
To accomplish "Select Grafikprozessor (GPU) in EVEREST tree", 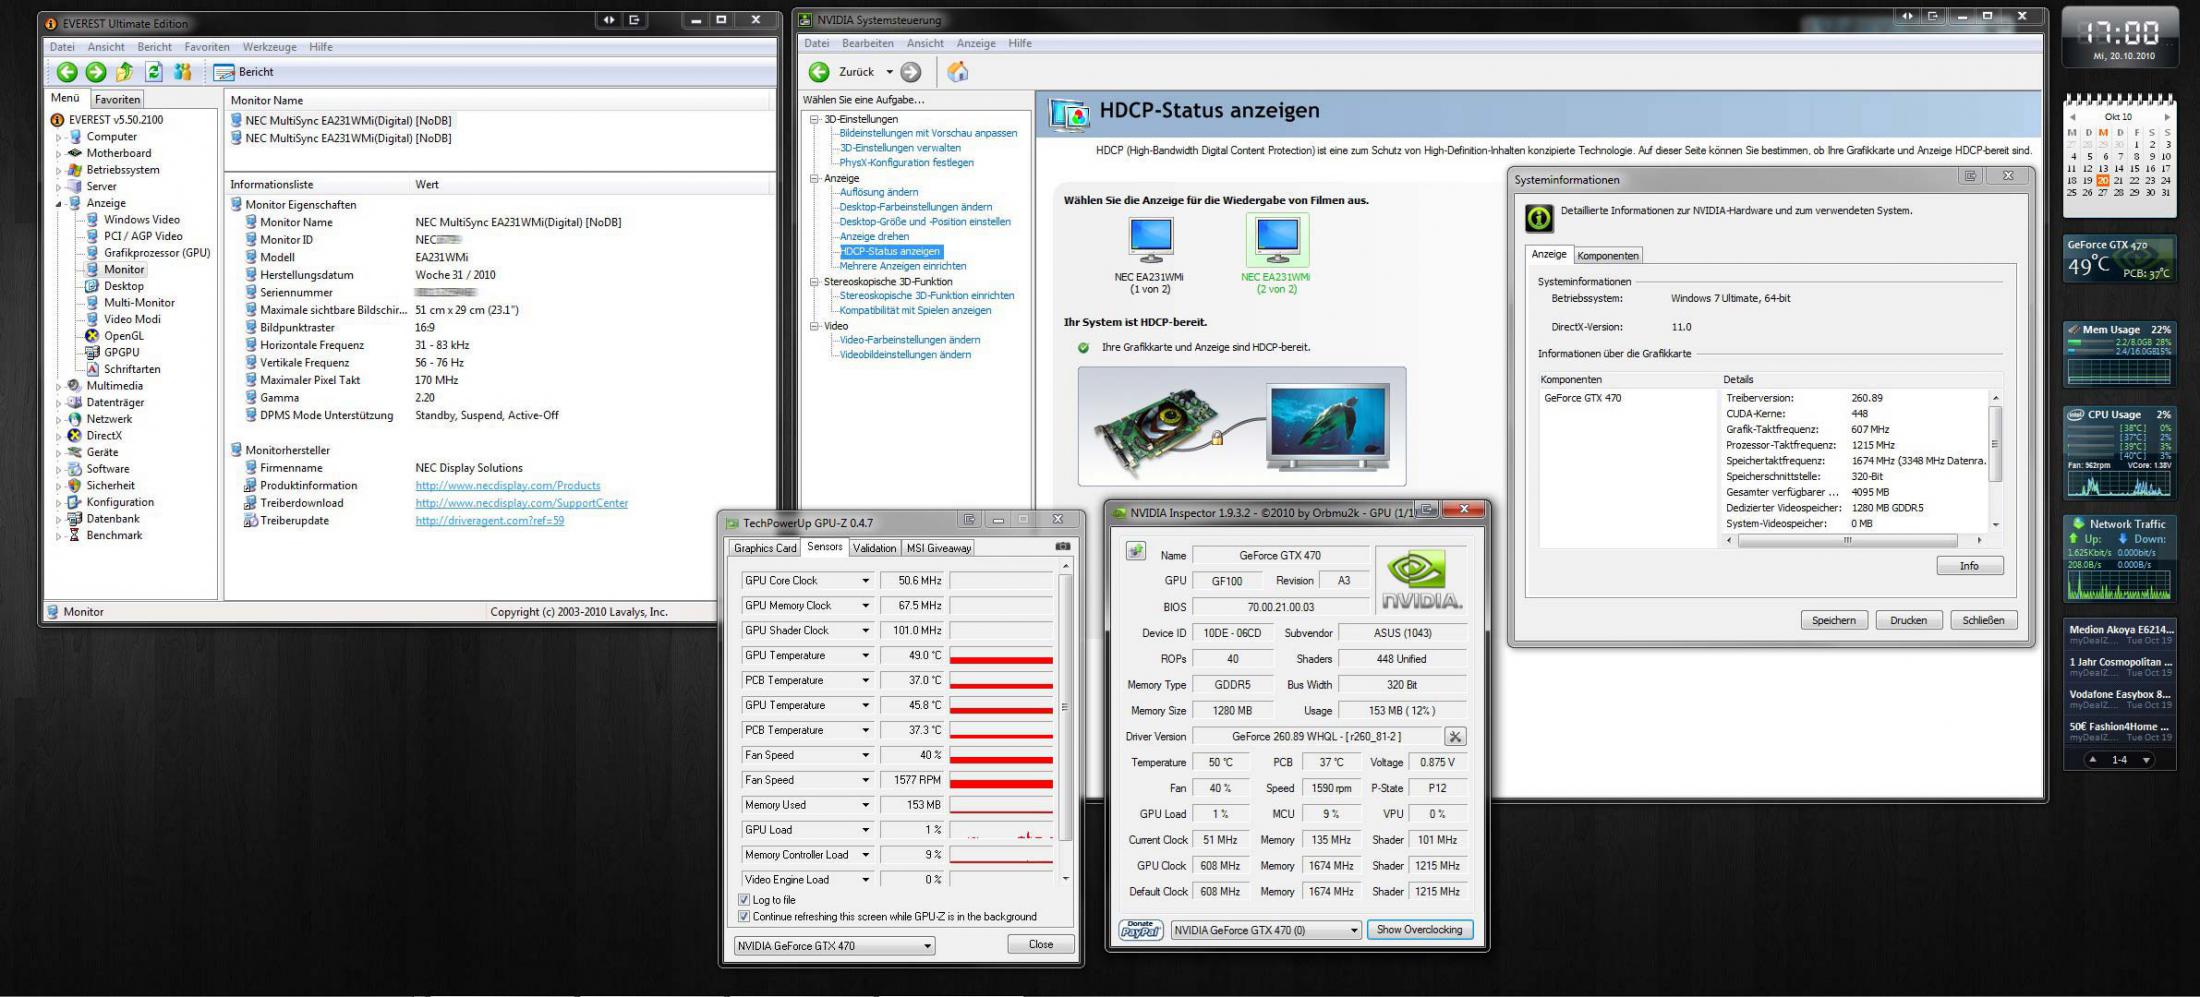I will pyautogui.click(x=157, y=253).
